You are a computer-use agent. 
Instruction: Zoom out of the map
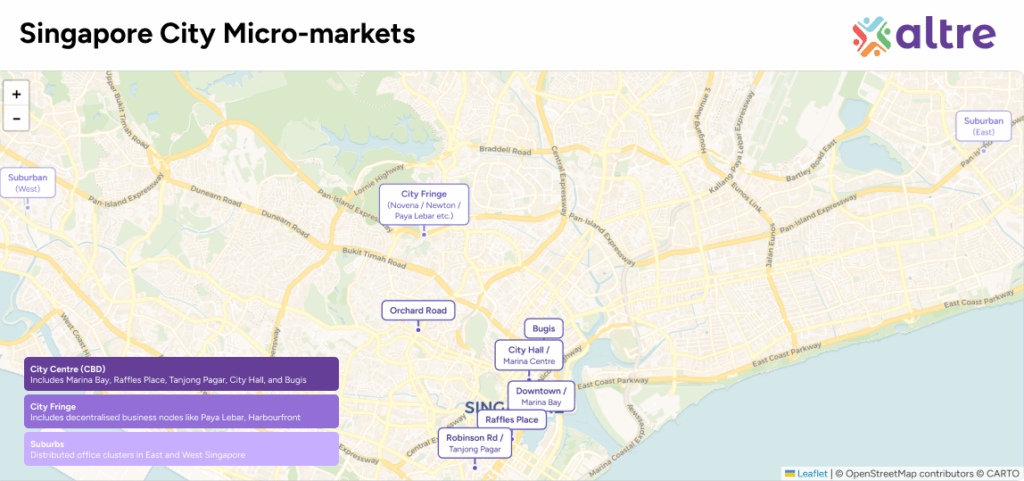16,119
